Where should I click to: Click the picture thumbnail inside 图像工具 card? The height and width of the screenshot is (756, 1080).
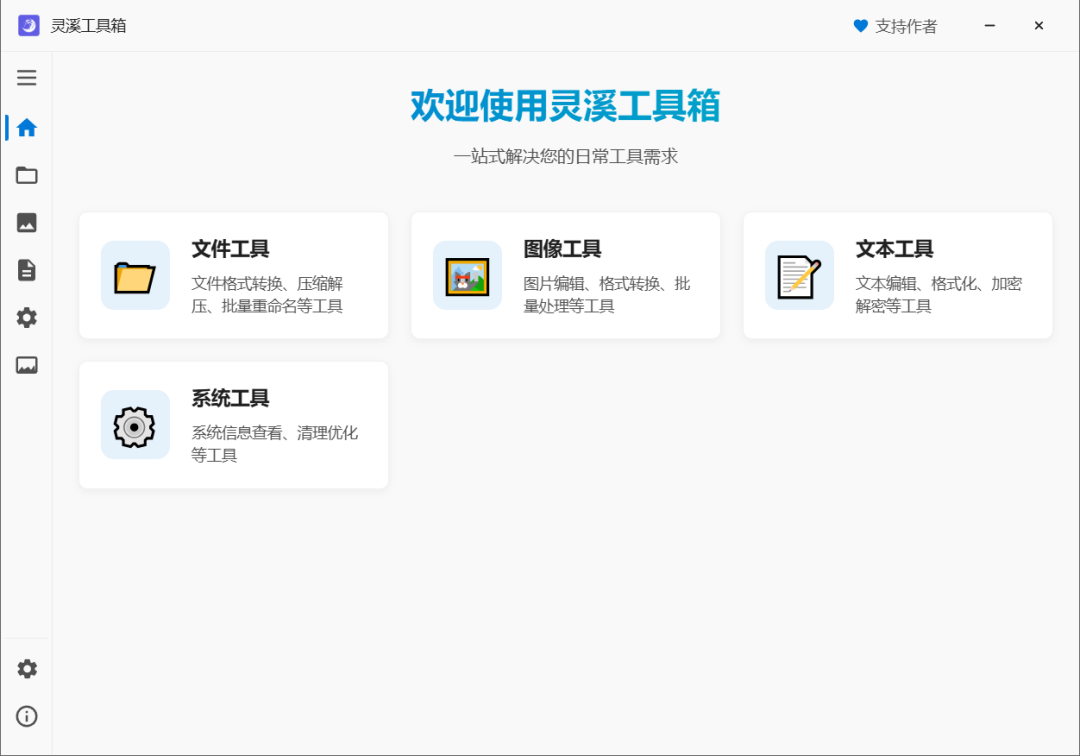467,275
